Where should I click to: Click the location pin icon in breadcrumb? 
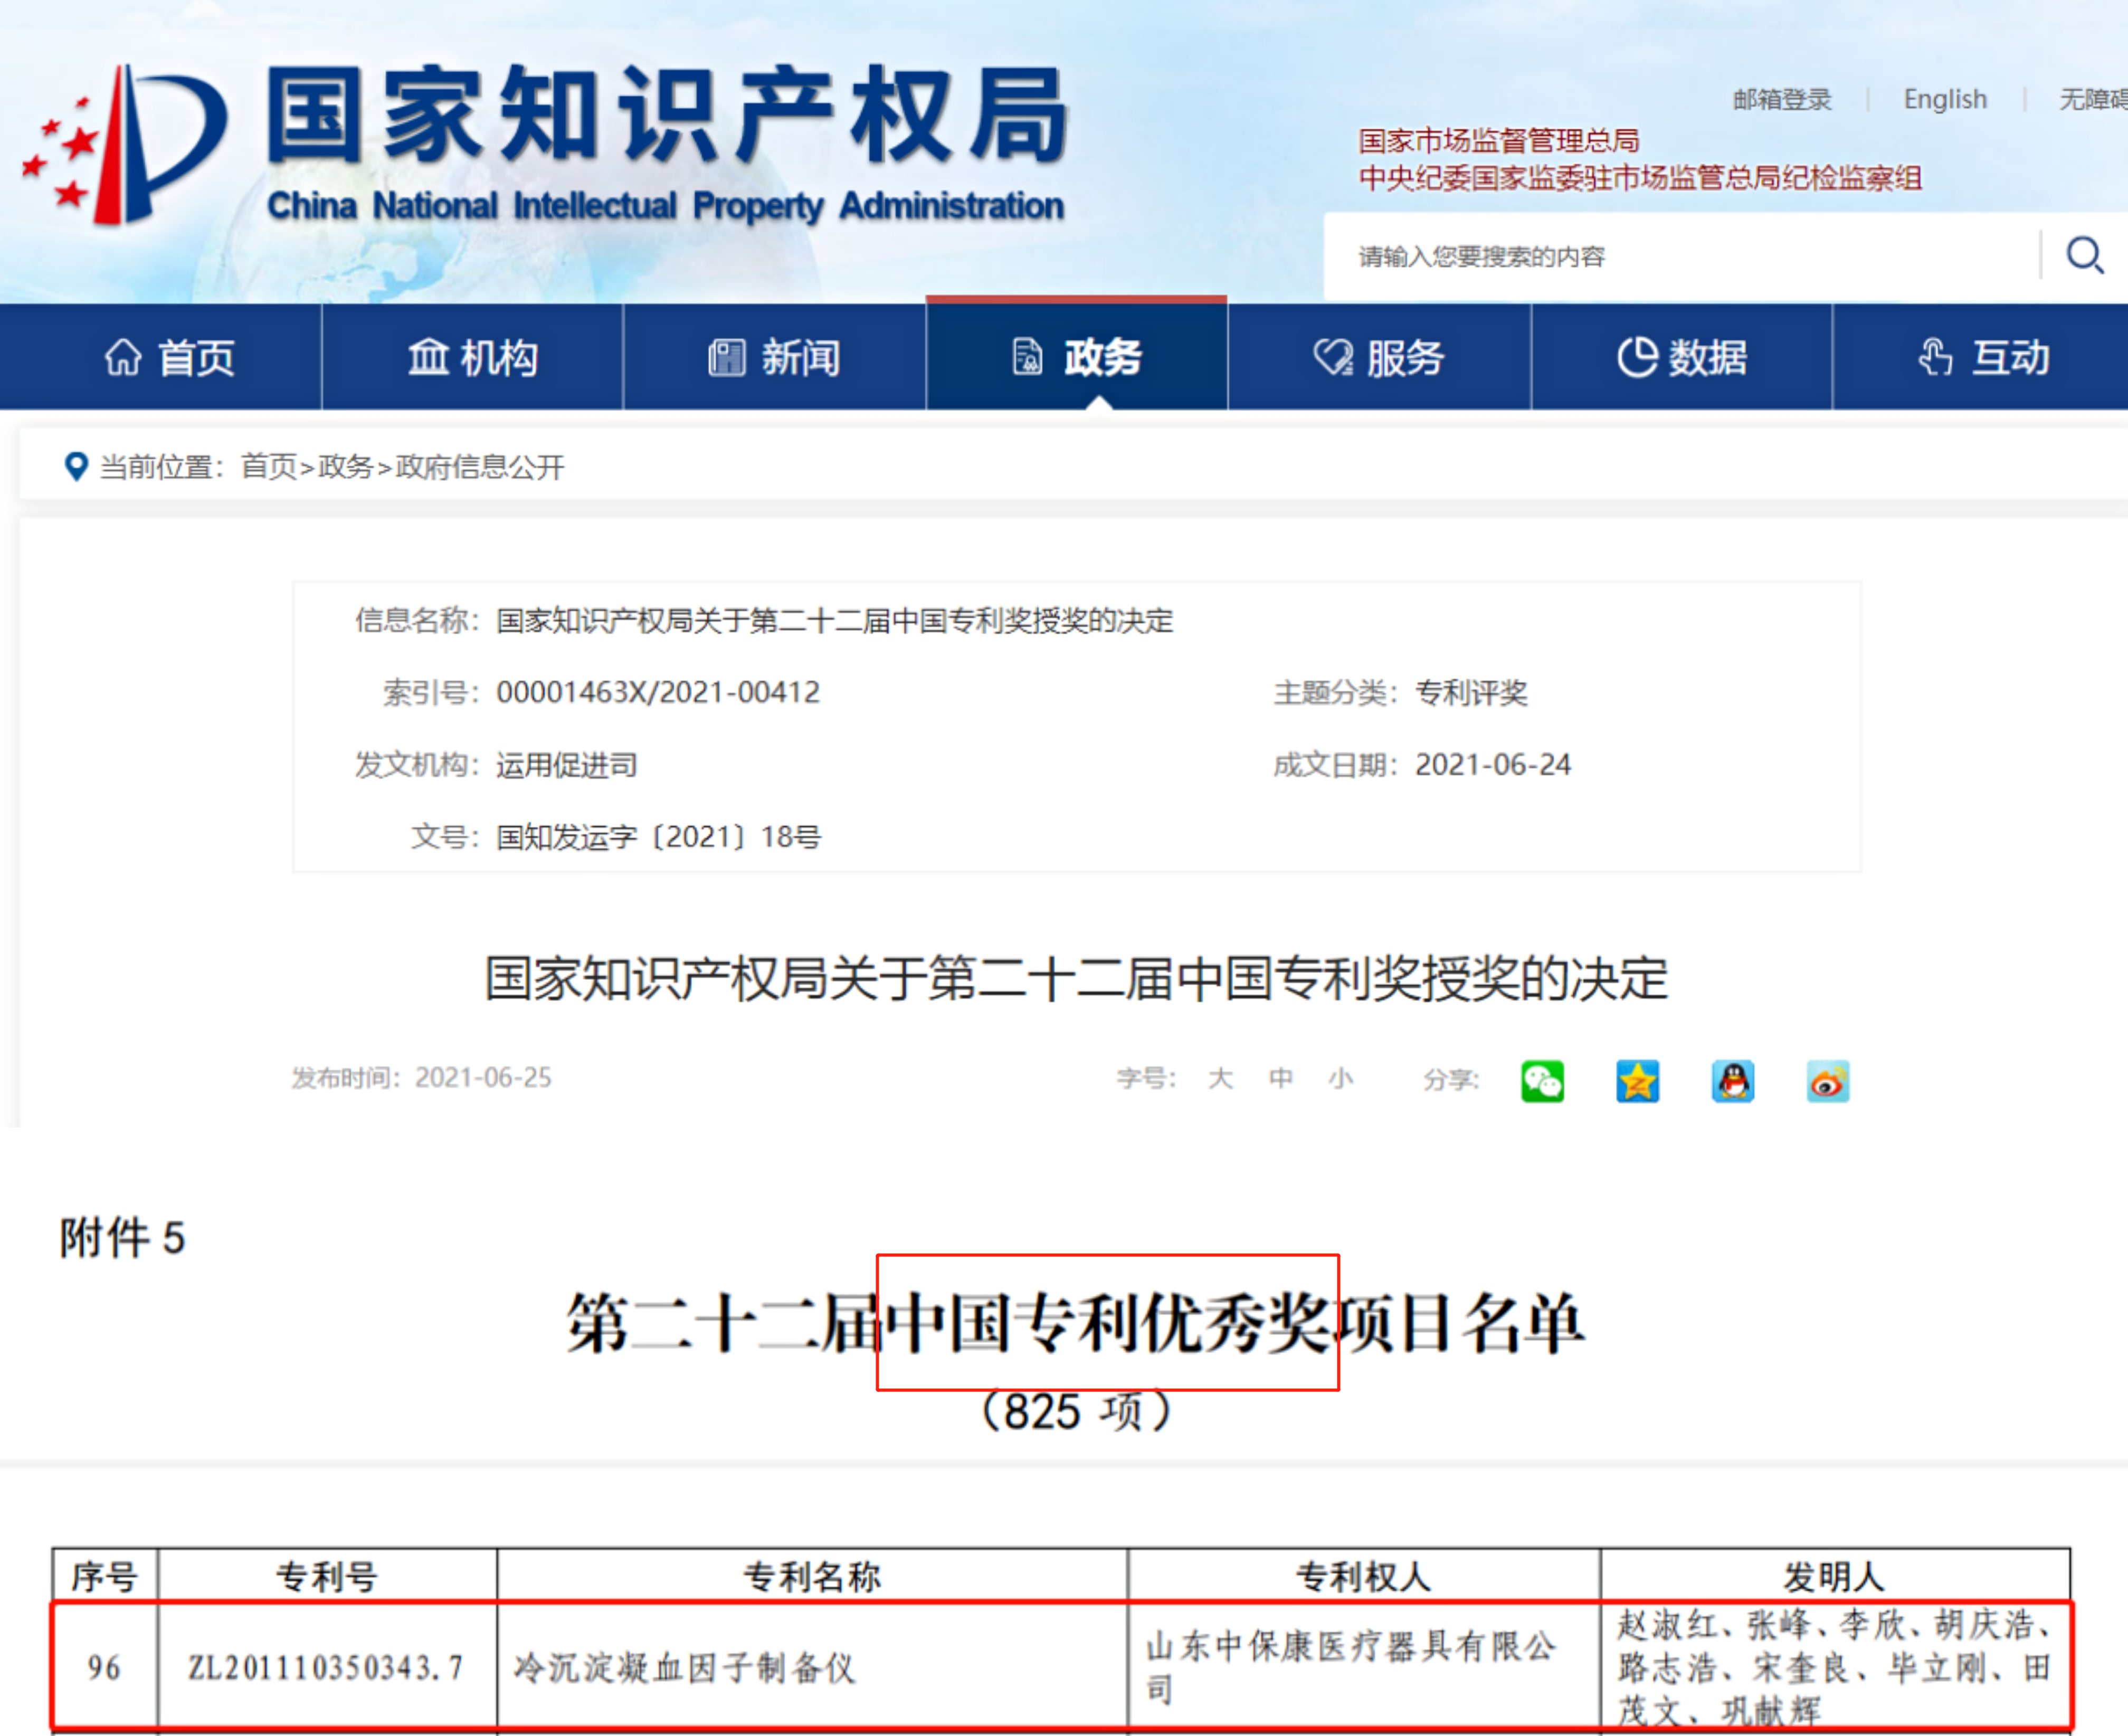tap(76, 466)
